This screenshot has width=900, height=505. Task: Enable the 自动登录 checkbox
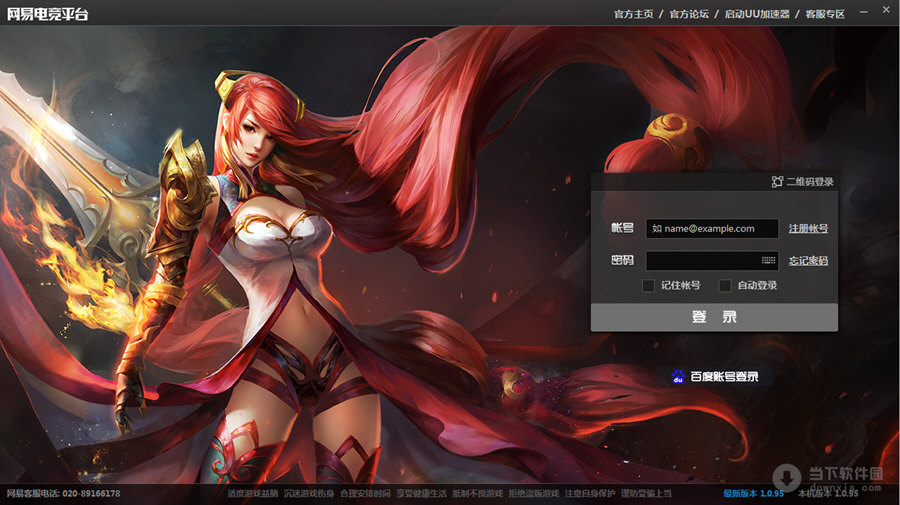click(725, 285)
